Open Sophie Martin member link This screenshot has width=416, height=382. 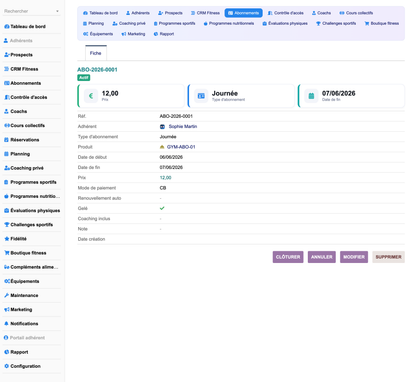[183, 126]
